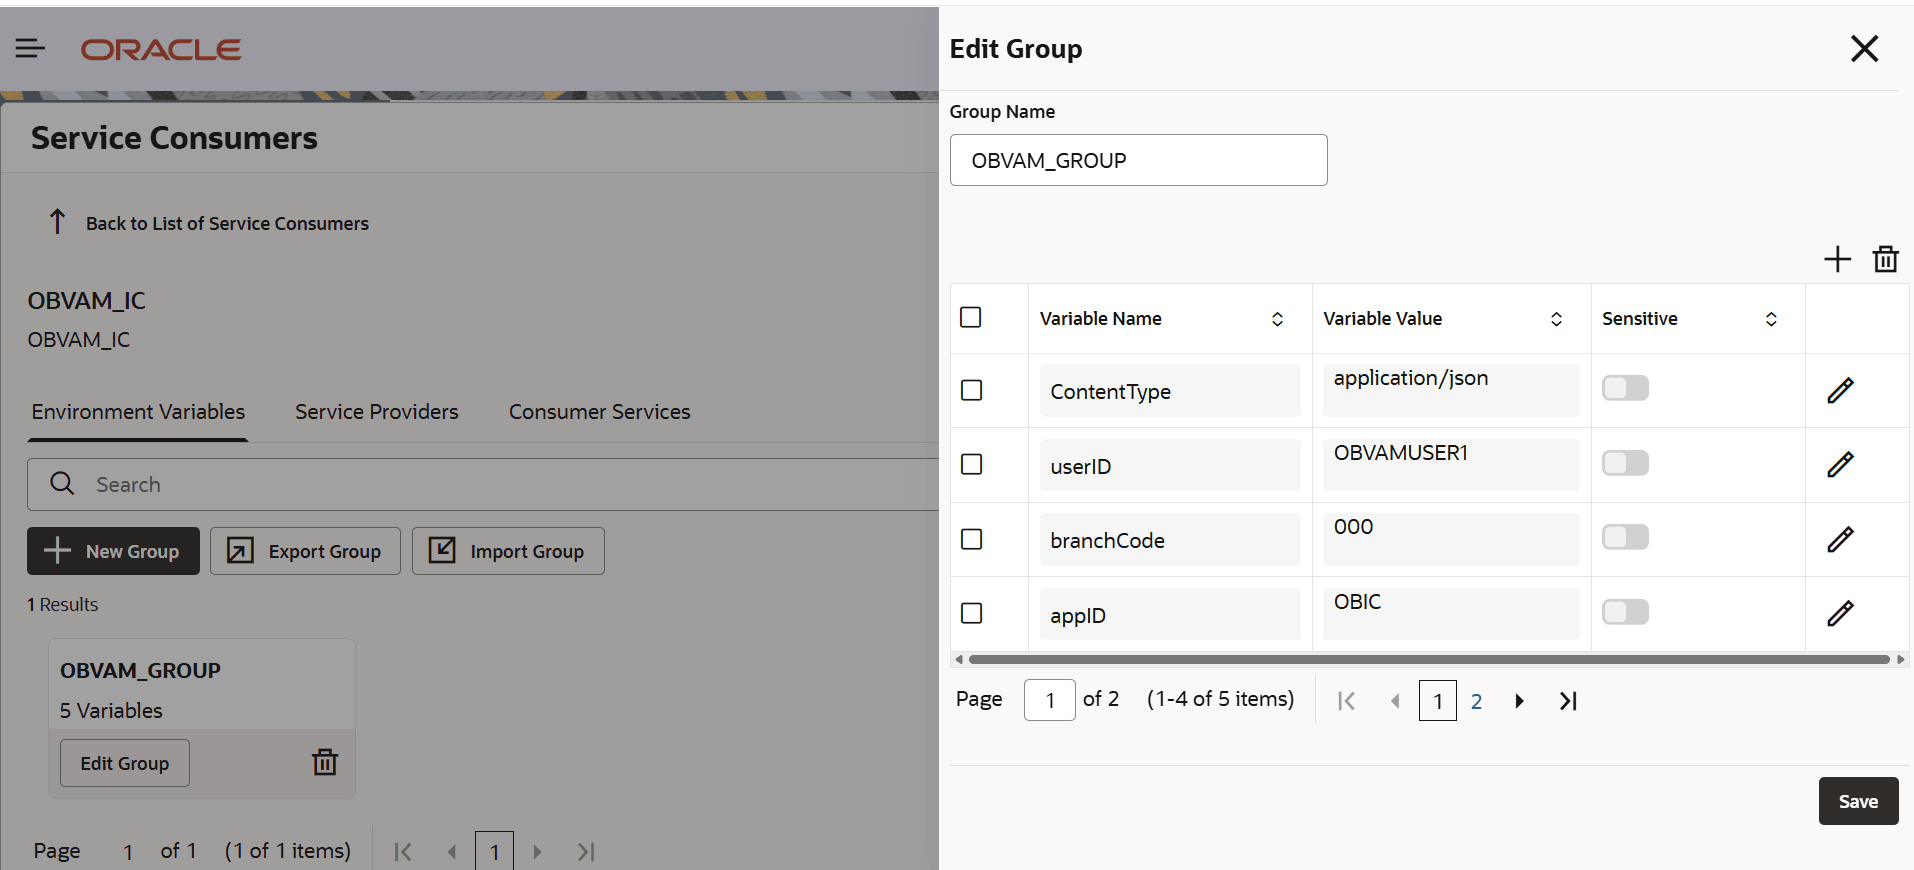Sort by Variable Value column
The width and height of the screenshot is (1914, 870).
1556,319
